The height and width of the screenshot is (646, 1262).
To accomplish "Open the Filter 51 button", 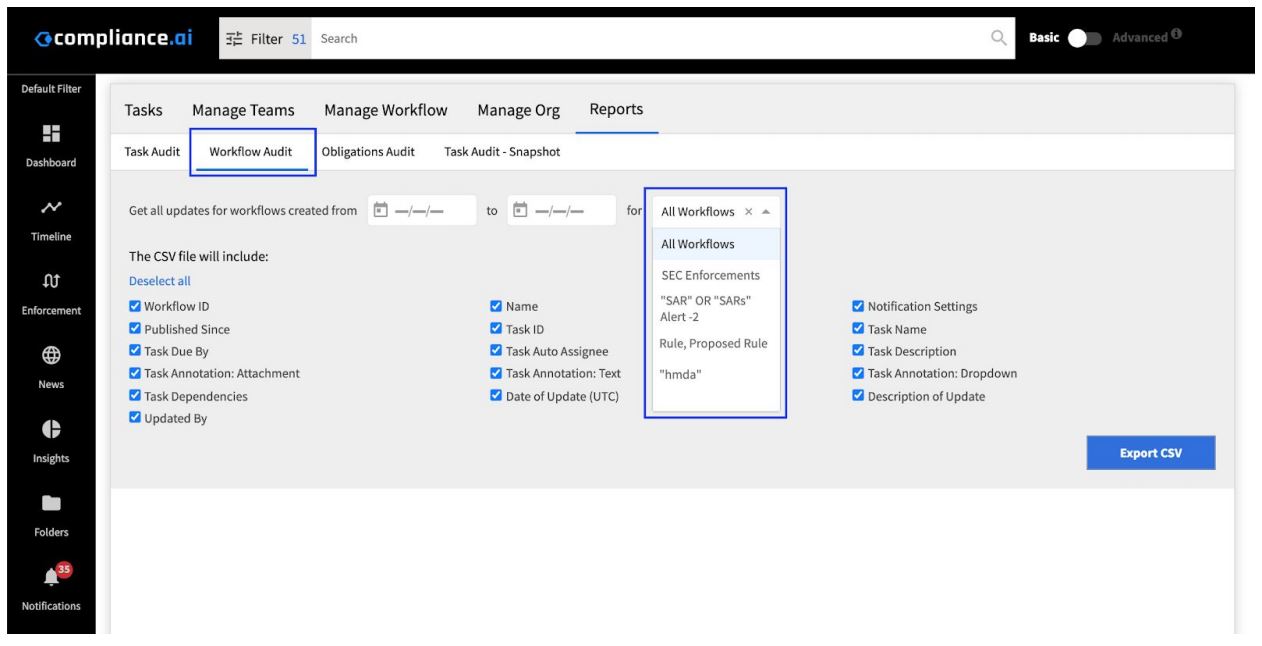I will point(266,38).
